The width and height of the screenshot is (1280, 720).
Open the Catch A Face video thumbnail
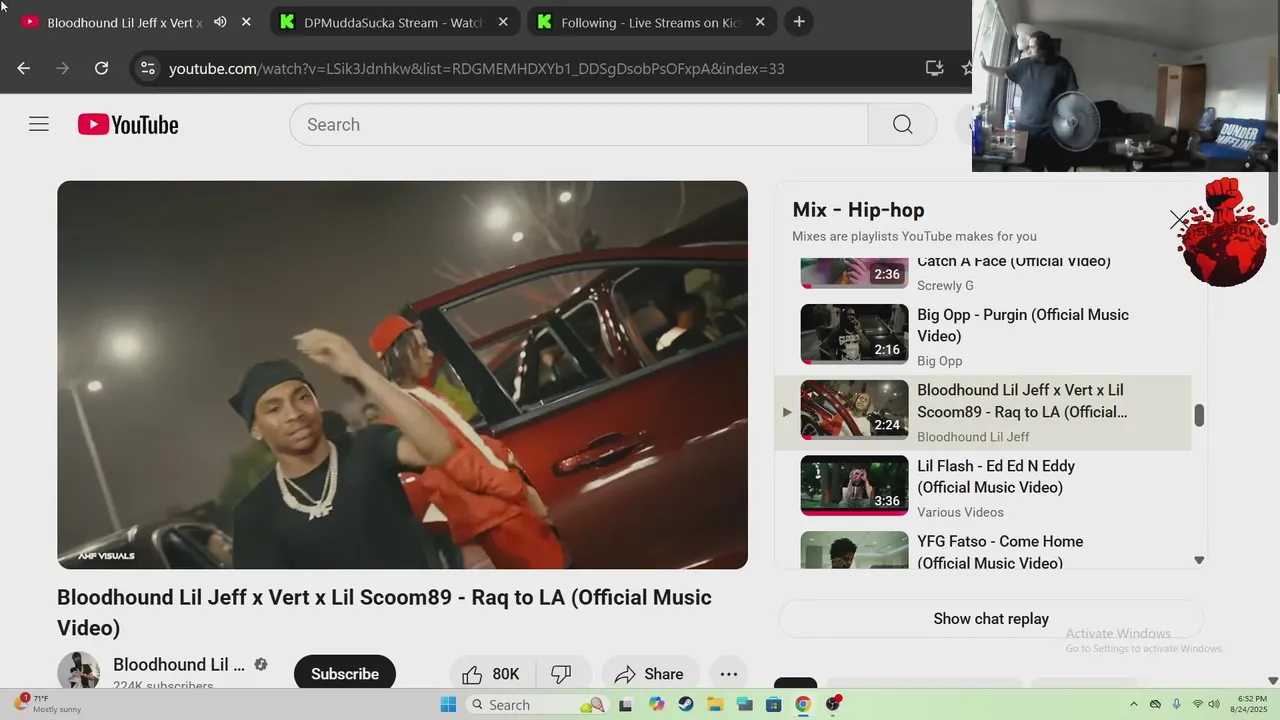coord(854,271)
